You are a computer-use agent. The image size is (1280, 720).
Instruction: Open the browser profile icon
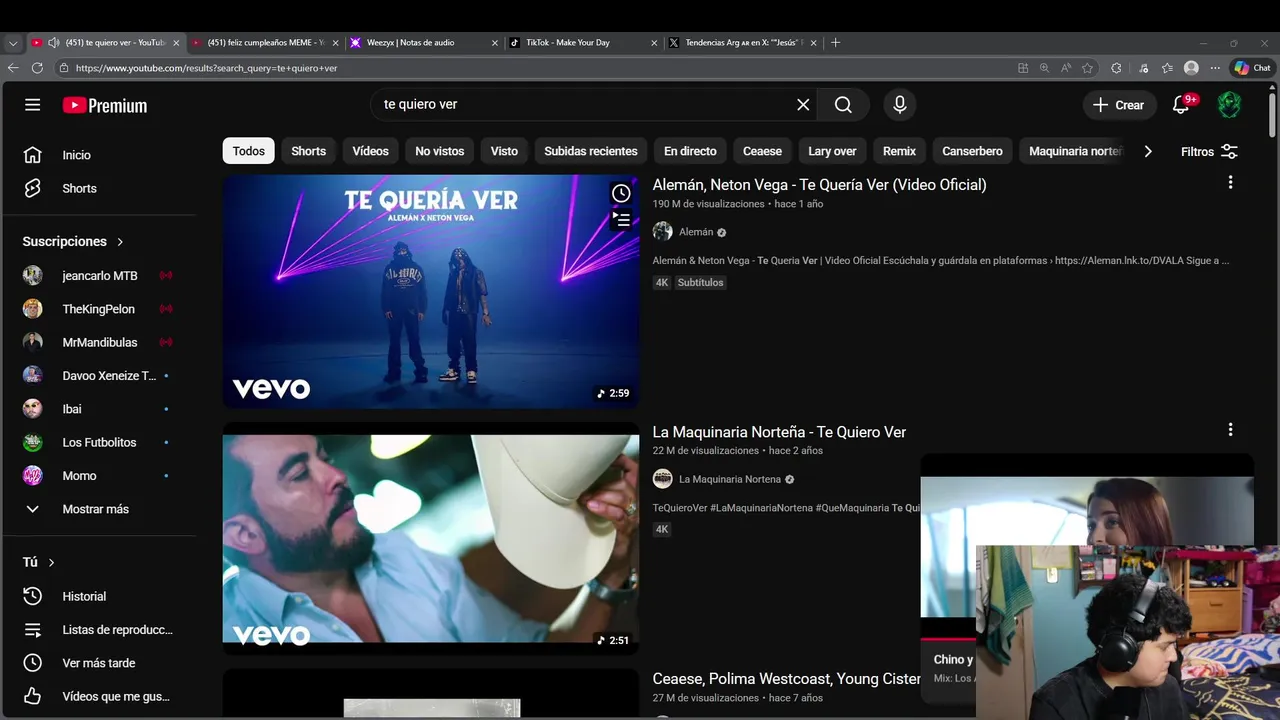pos(1191,68)
